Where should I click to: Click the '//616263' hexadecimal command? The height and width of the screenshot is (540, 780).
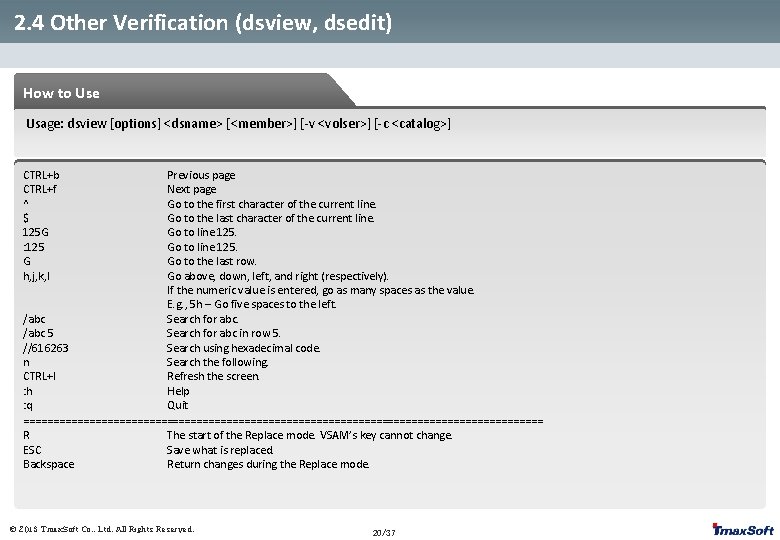[x=46, y=348]
